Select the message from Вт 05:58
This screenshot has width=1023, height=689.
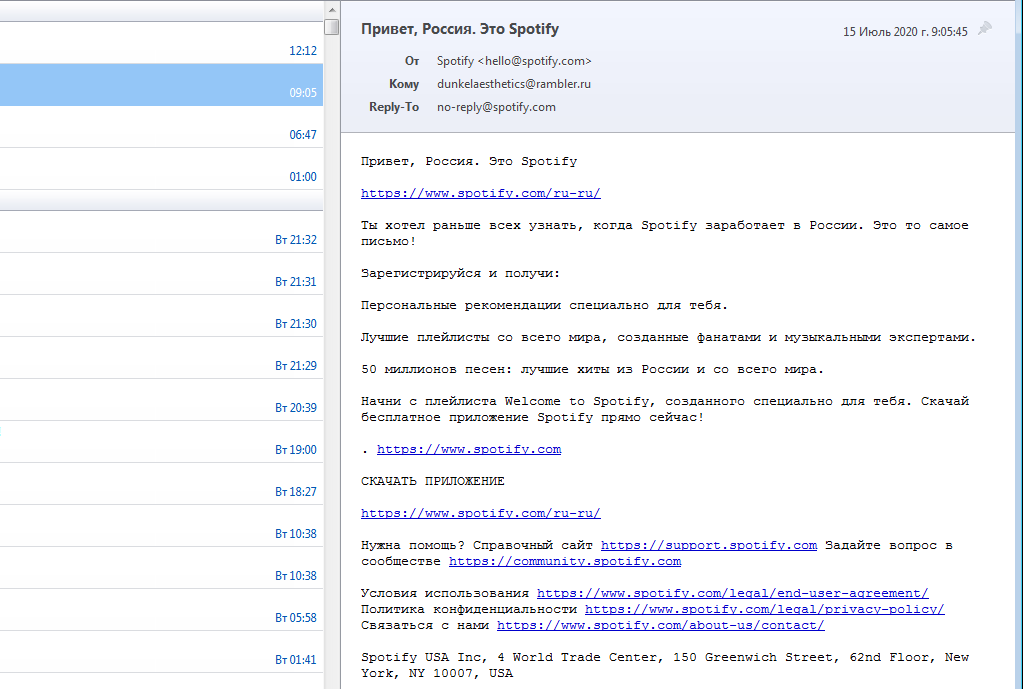[x=161, y=610]
